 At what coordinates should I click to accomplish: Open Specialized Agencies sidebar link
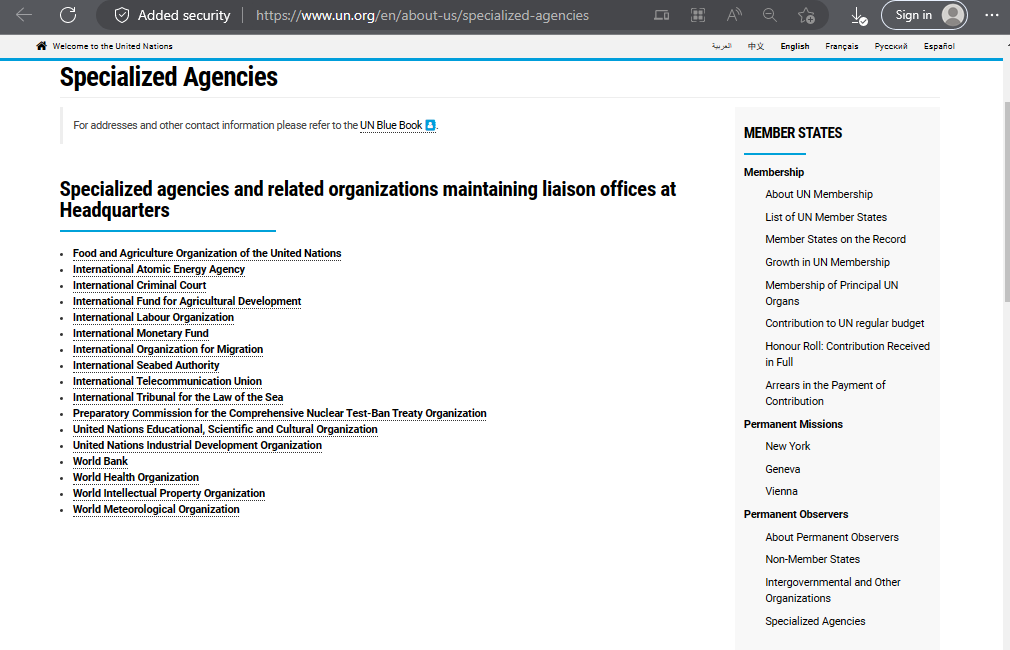click(x=815, y=621)
